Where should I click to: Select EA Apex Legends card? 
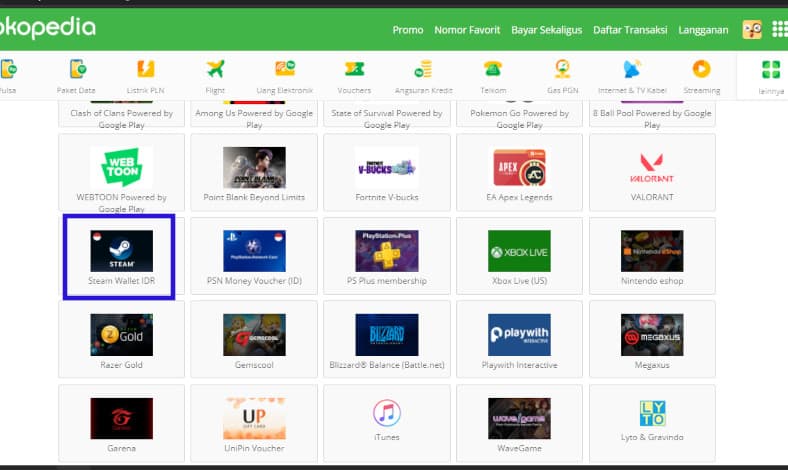[x=519, y=172]
